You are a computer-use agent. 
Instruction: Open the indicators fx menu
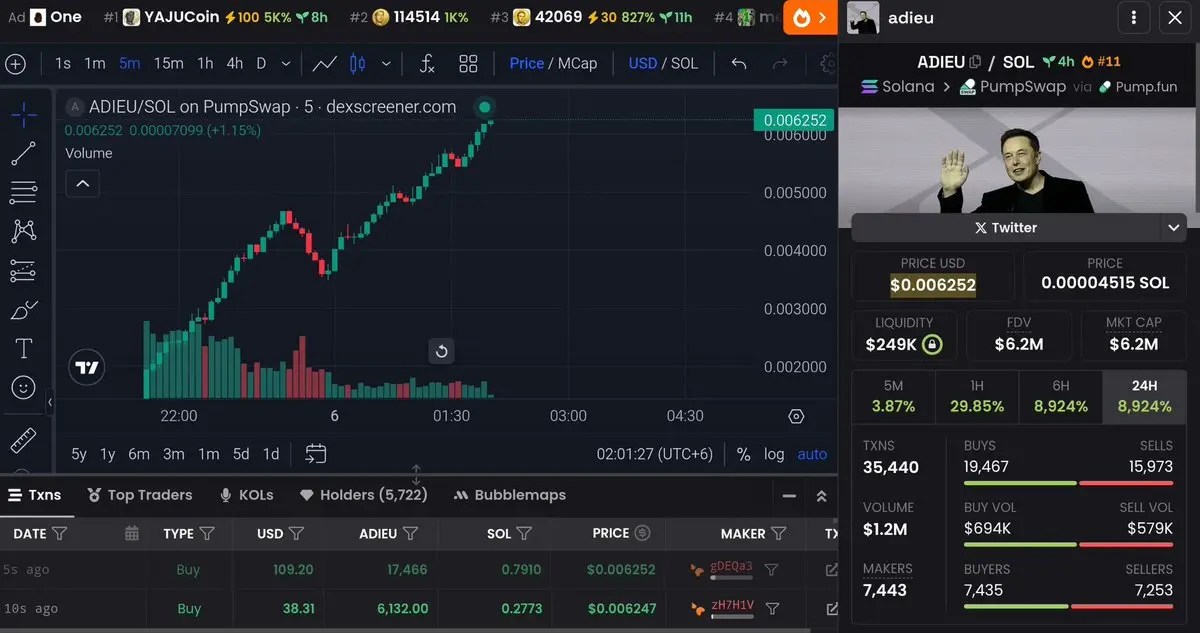tap(427, 63)
